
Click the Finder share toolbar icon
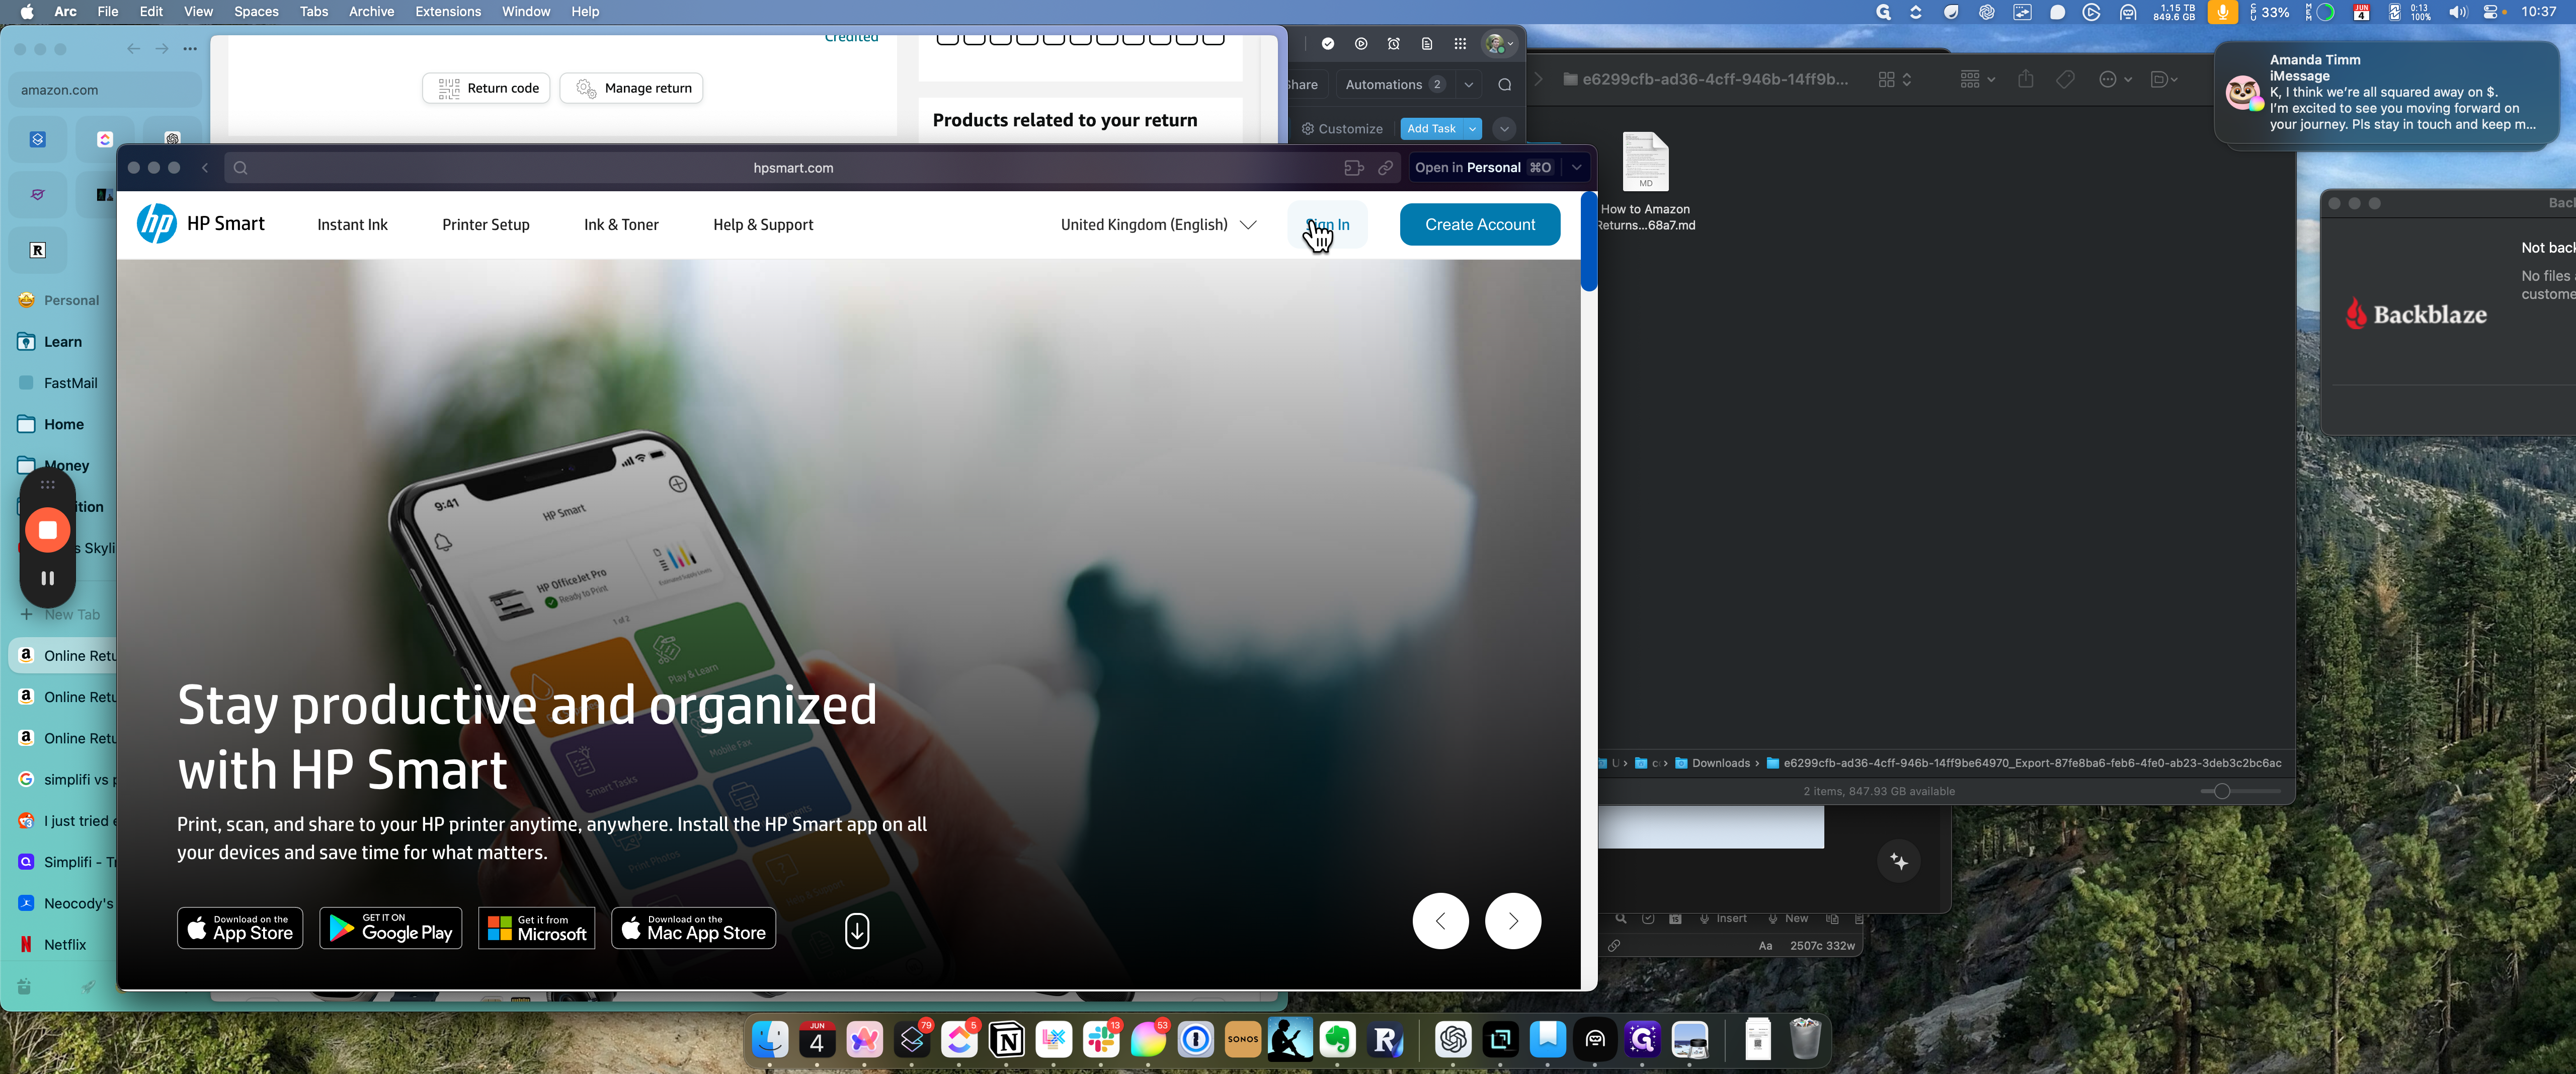pyautogui.click(x=2025, y=79)
